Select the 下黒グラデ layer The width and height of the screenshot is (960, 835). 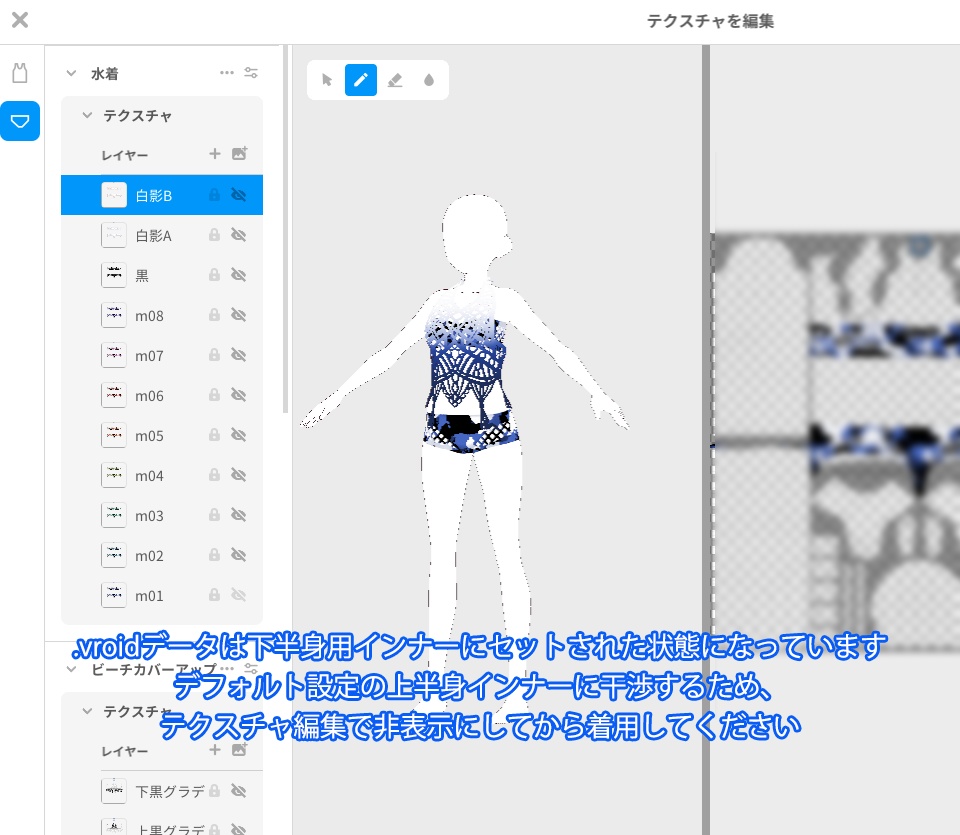160,790
